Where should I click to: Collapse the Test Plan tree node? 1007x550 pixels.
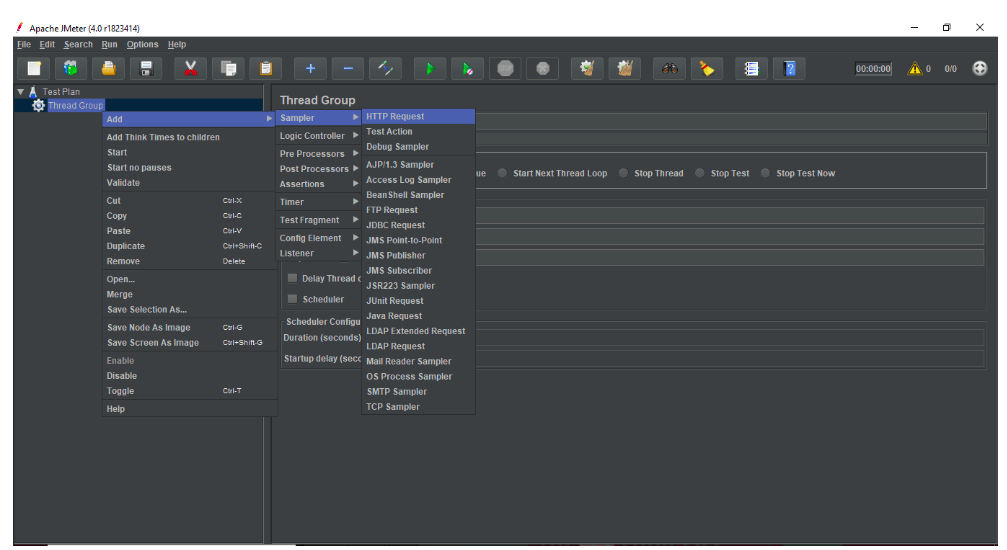(20, 91)
